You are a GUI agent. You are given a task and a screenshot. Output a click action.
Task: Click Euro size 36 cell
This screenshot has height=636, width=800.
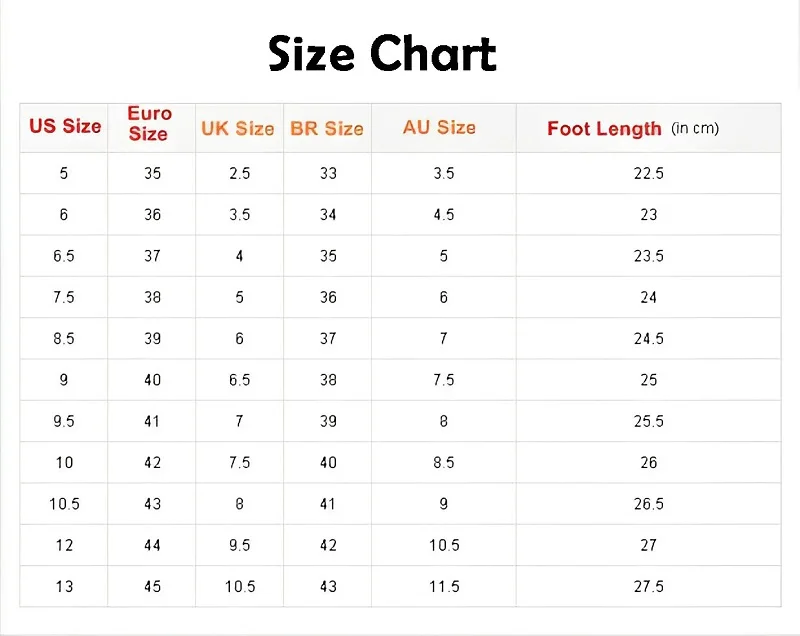(x=152, y=215)
